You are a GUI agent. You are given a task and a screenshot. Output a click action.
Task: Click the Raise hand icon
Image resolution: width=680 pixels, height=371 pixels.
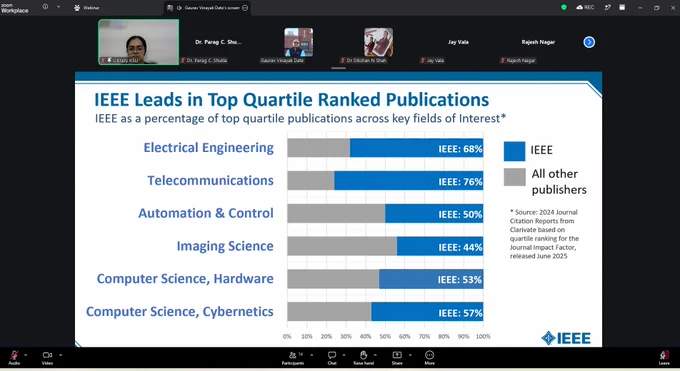(x=363, y=355)
